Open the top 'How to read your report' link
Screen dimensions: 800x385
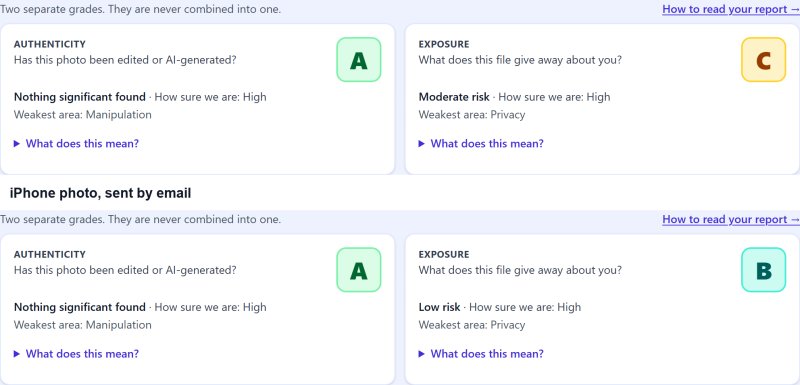(731, 9)
